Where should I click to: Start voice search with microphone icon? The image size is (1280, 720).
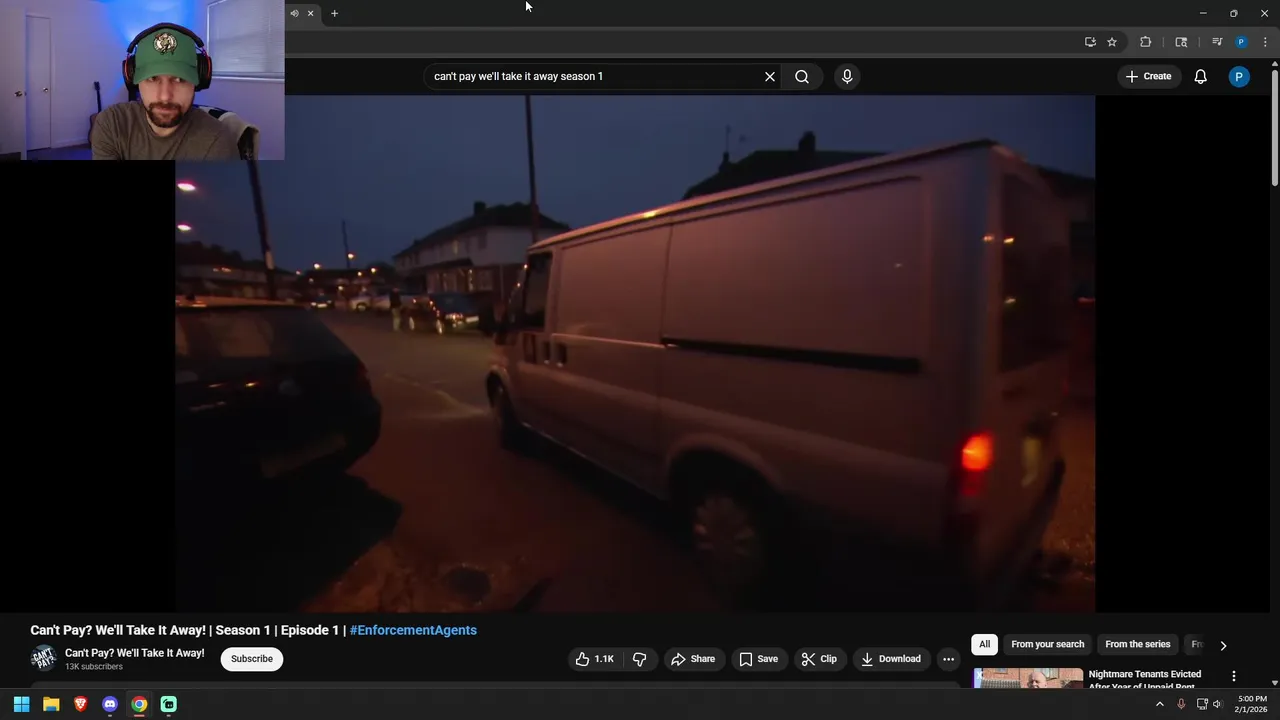847,77
